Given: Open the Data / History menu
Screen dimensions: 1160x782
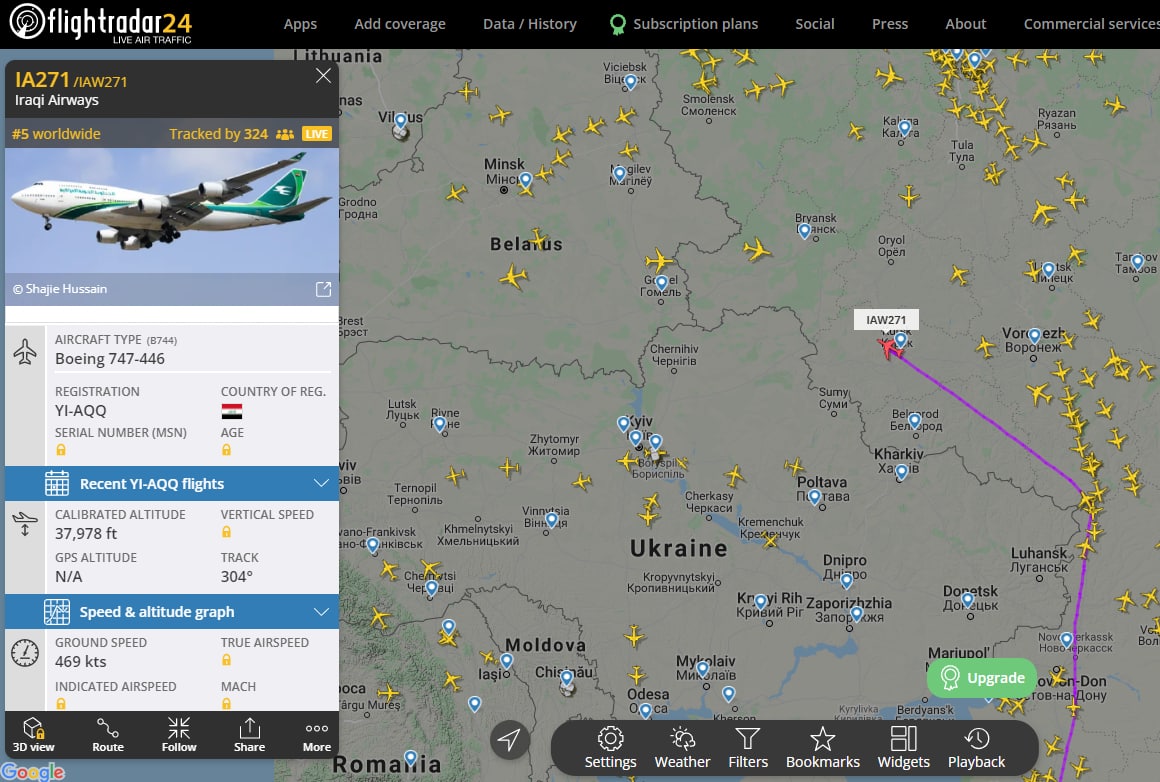Looking at the screenshot, I should click(x=530, y=24).
